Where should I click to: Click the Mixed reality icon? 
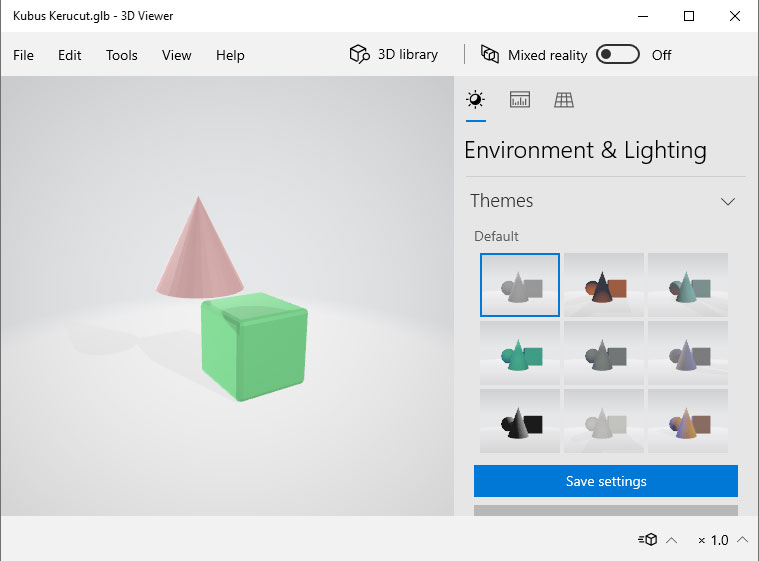pyautogui.click(x=489, y=54)
